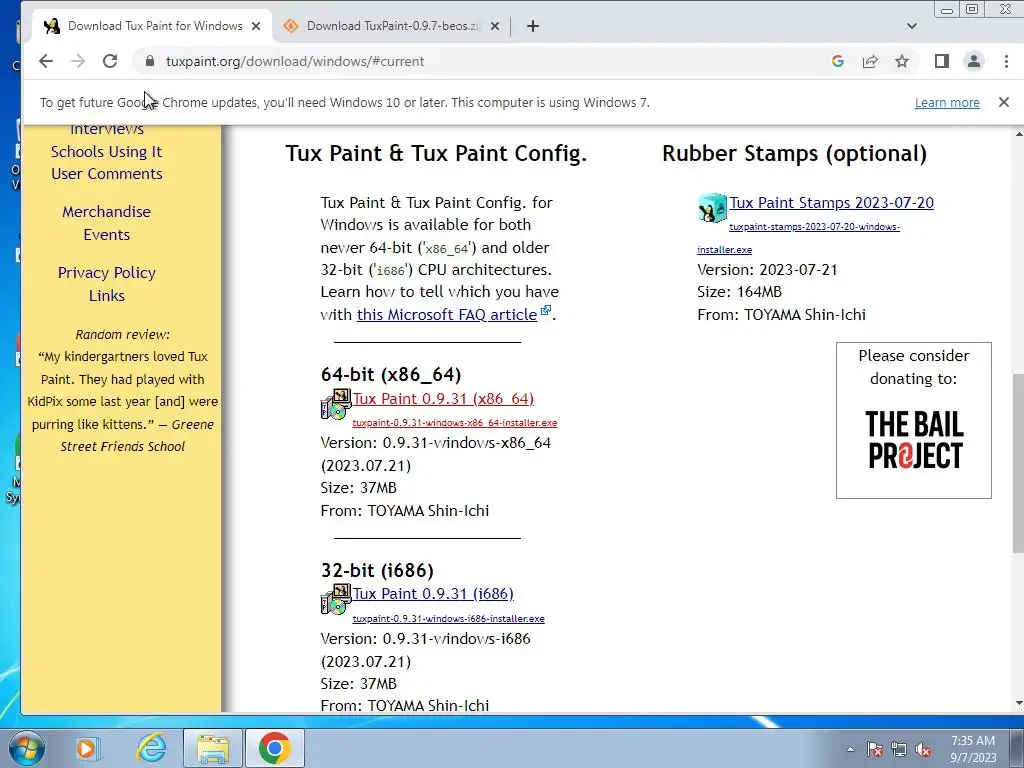Click the Tux Paint Stamps penguin icon
The width and height of the screenshot is (1024, 768).
click(712, 208)
